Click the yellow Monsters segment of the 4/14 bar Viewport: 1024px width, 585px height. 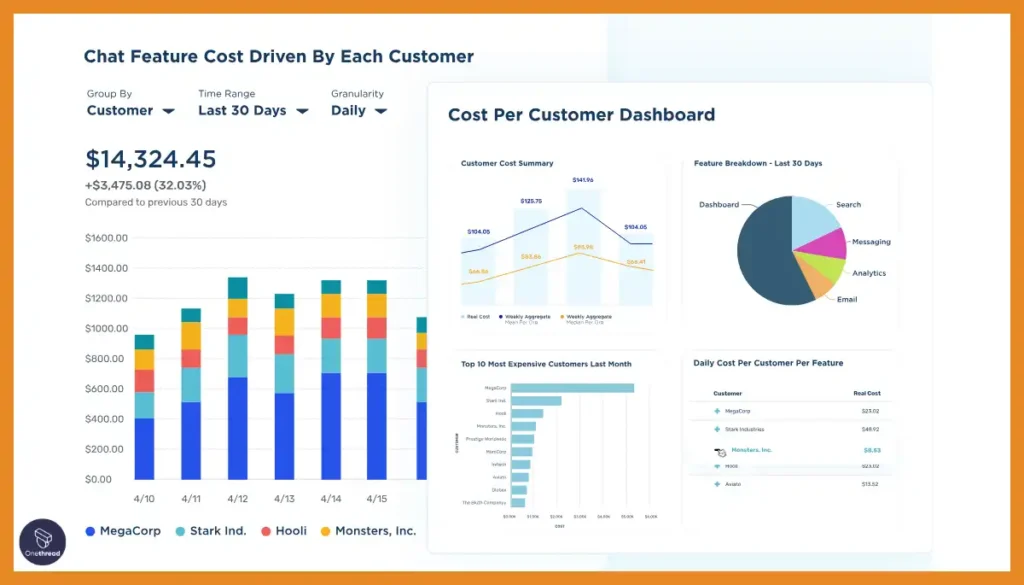pos(331,306)
